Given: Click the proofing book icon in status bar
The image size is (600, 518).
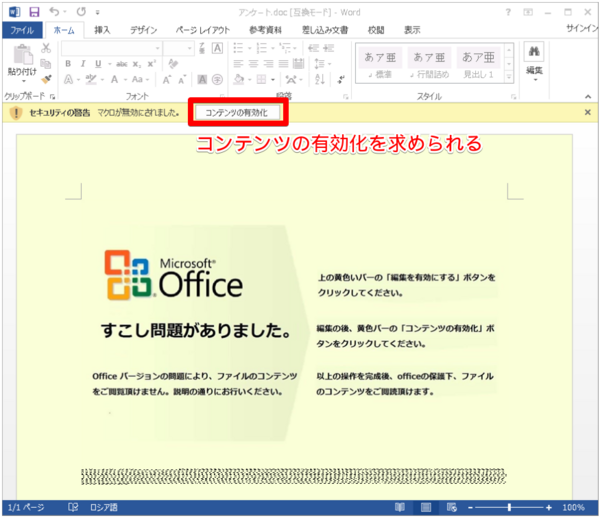Looking at the screenshot, I should pyautogui.click(x=73, y=508).
